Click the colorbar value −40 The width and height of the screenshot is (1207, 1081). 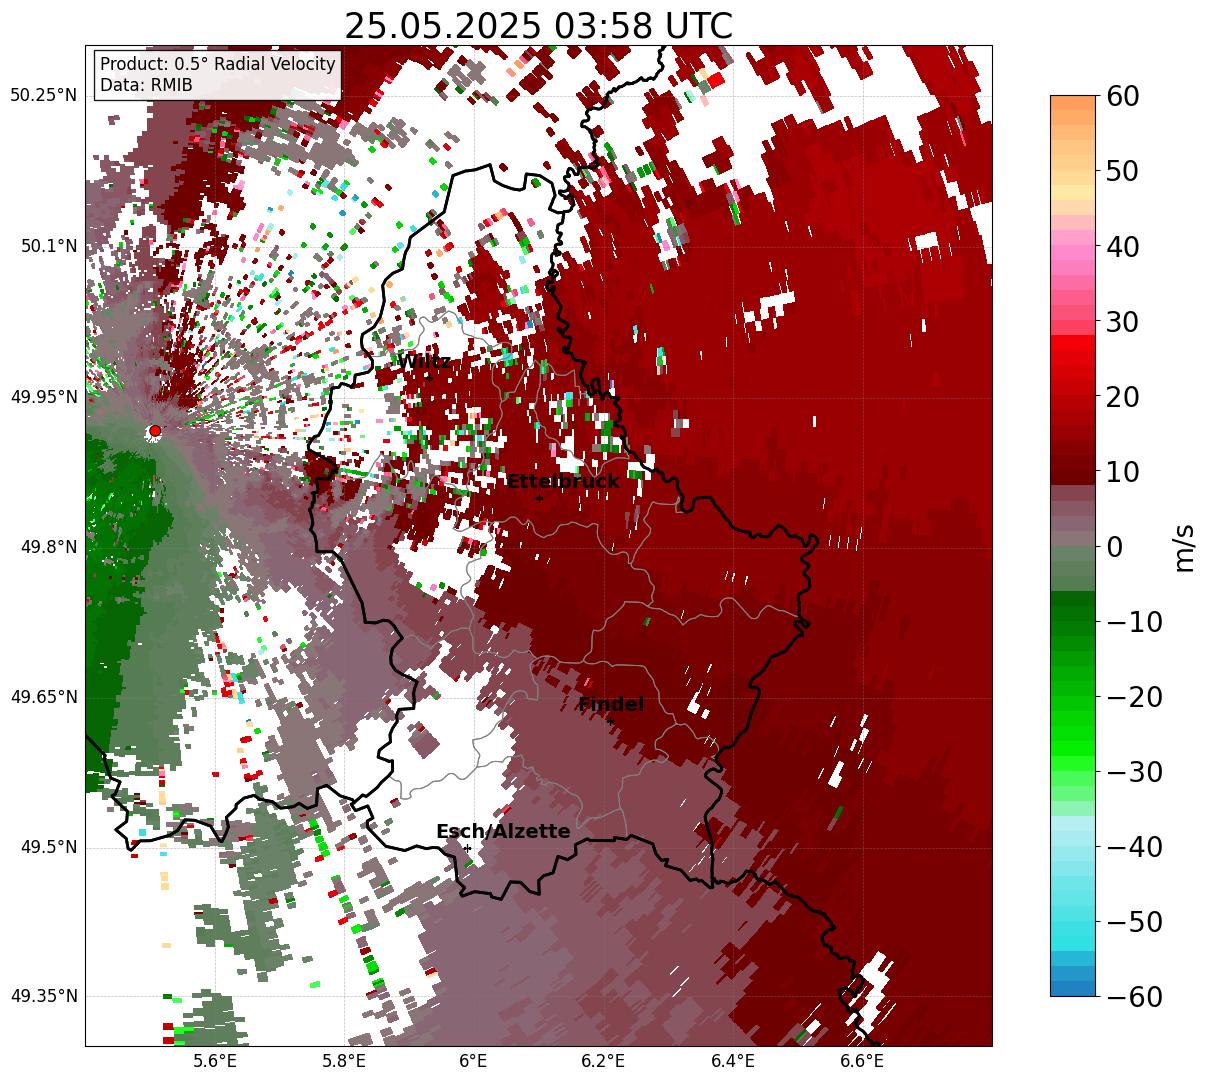pos(1134,847)
